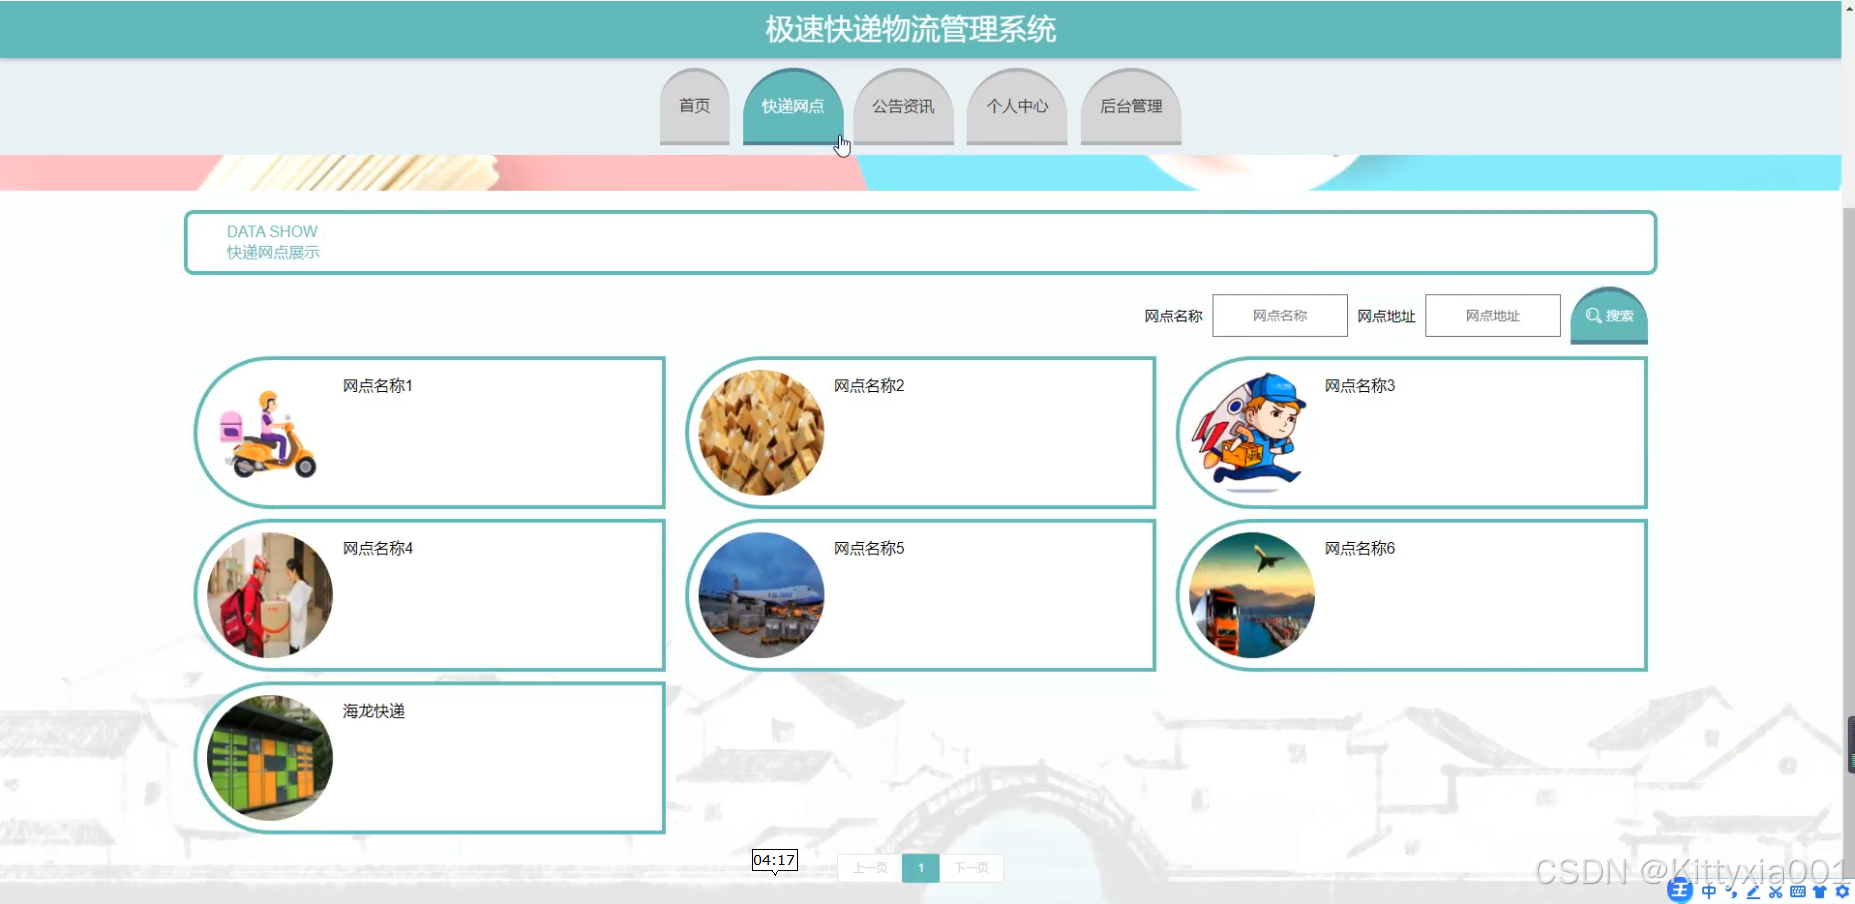Screen dimensions: 1855x904
Task: Go to next page with 下一页
Action: 971,868
